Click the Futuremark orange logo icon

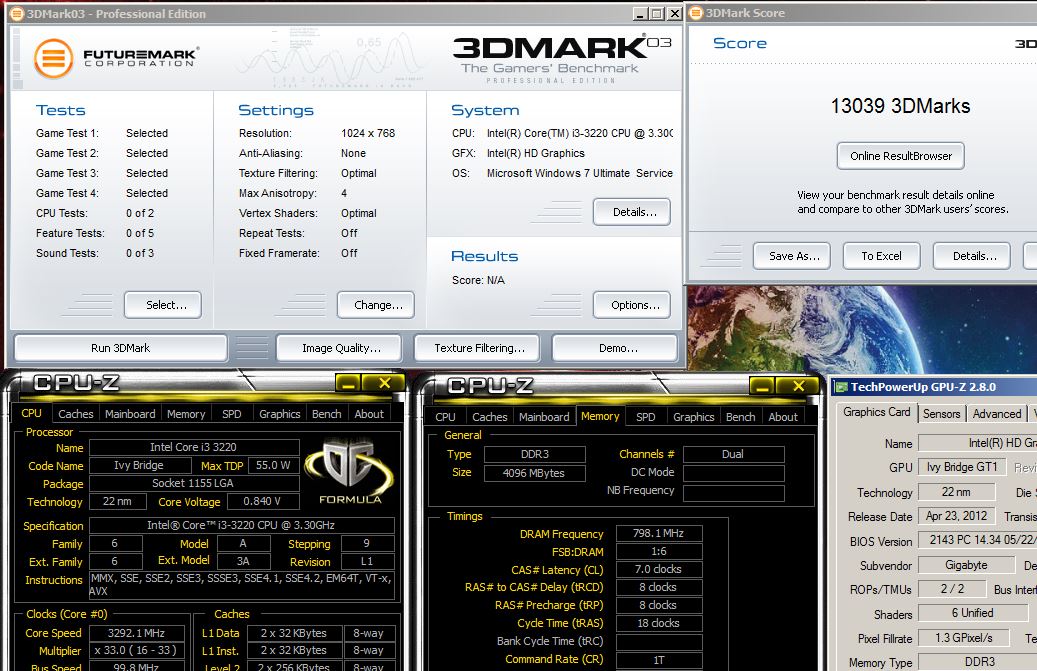pyautogui.click(x=54, y=58)
